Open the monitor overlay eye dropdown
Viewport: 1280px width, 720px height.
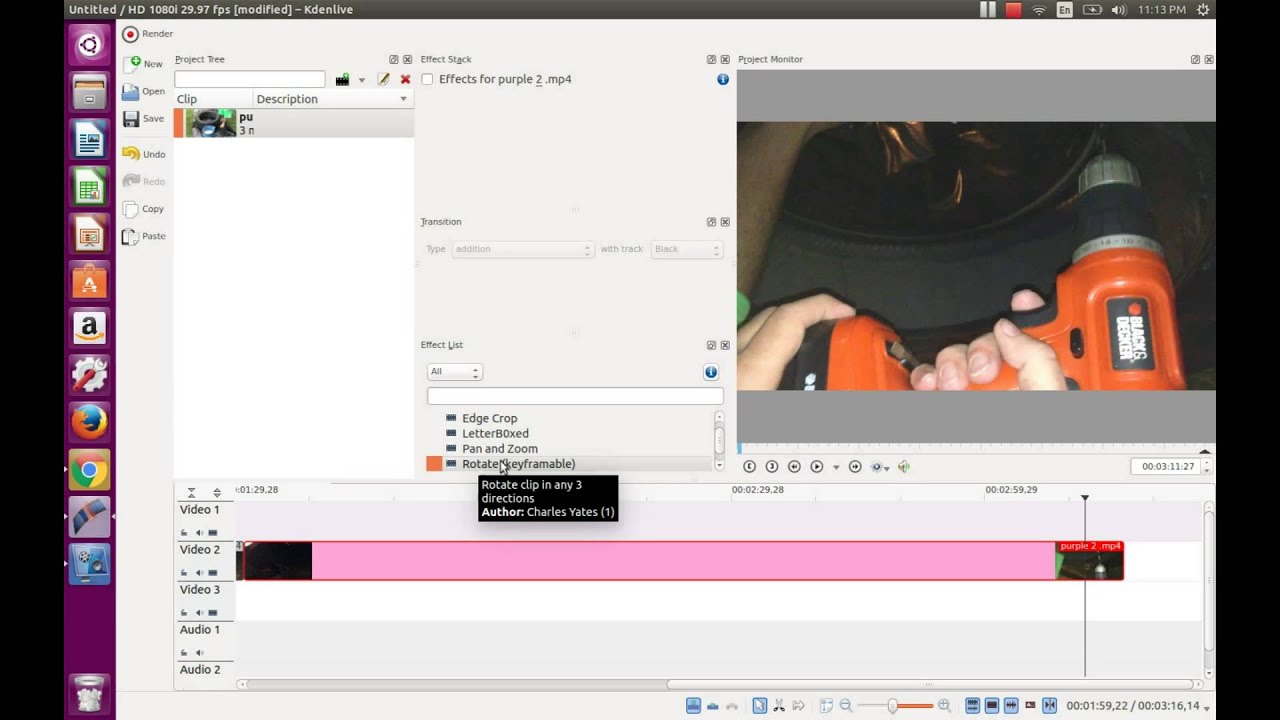[x=880, y=467]
